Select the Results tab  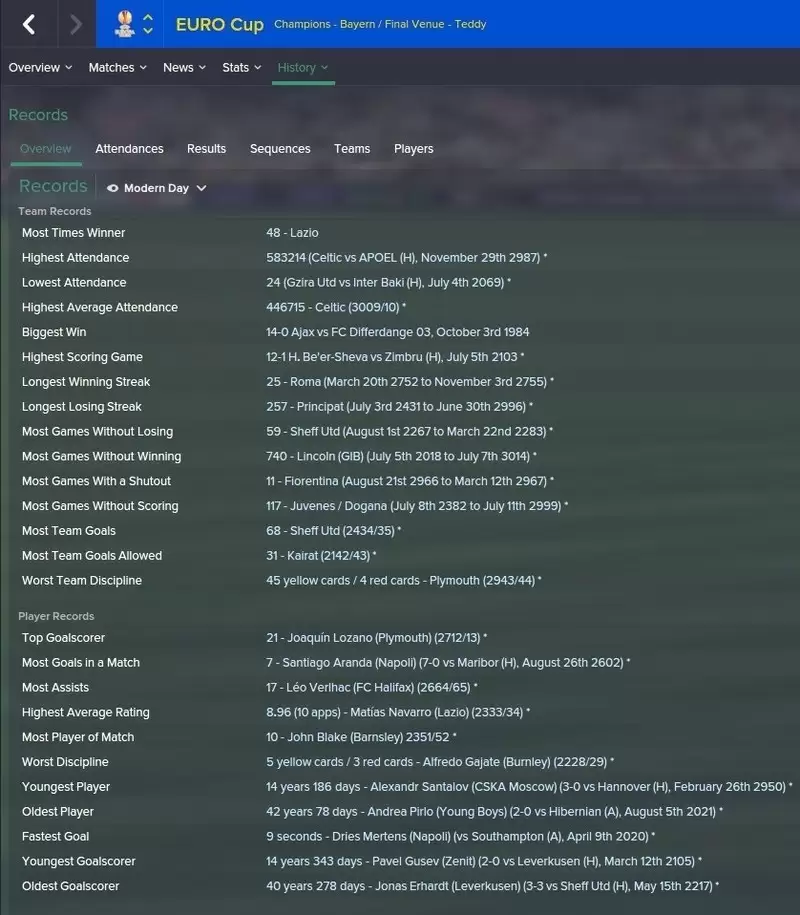pyautogui.click(x=206, y=149)
